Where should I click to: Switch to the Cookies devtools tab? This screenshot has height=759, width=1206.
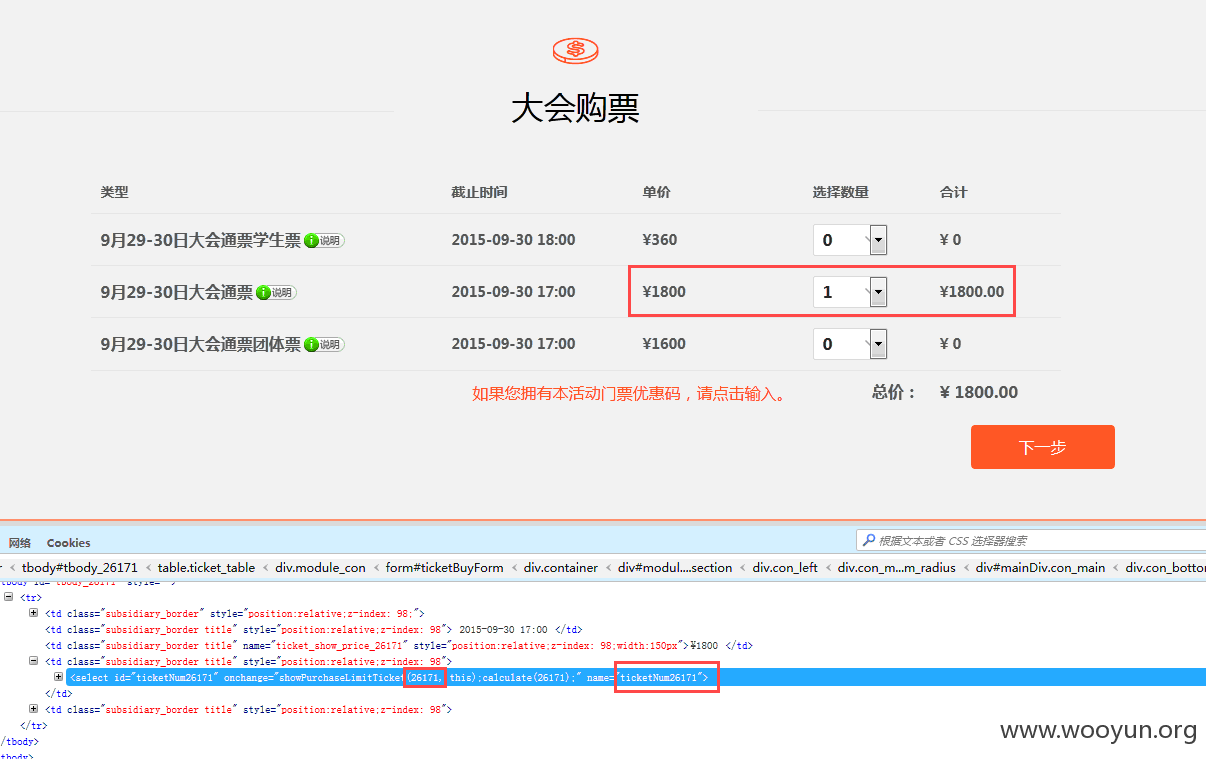(x=68, y=543)
